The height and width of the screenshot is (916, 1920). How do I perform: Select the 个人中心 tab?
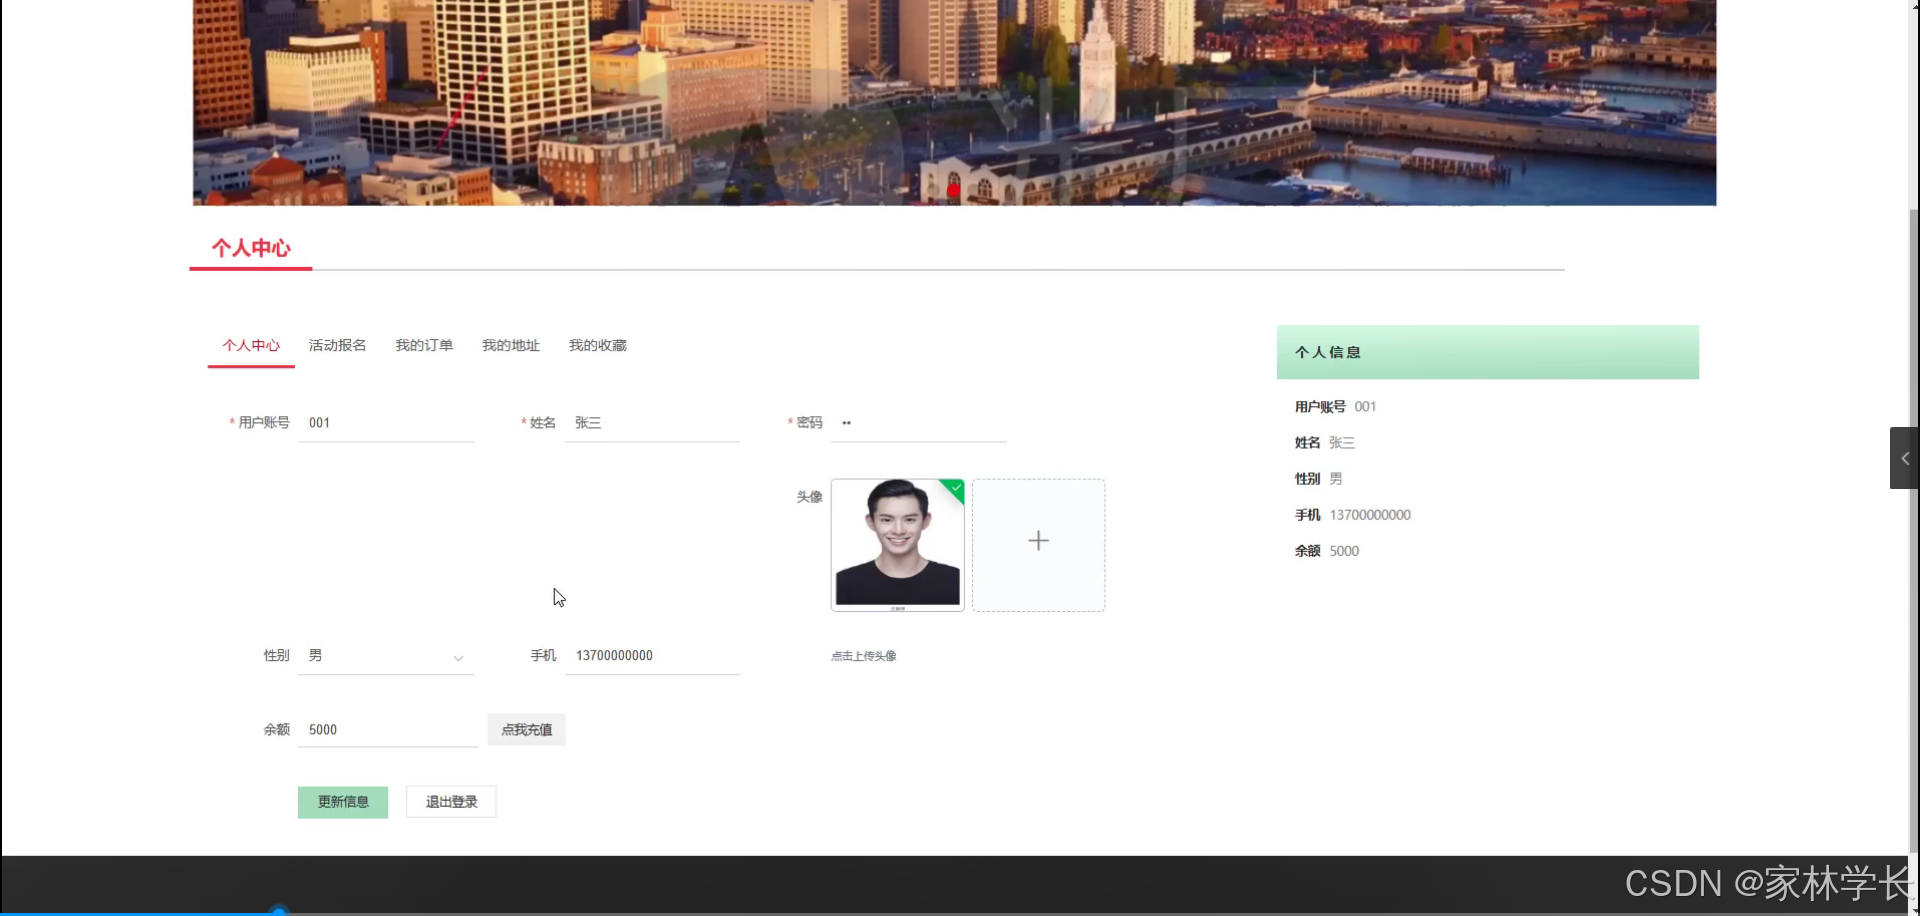pos(250,345)
